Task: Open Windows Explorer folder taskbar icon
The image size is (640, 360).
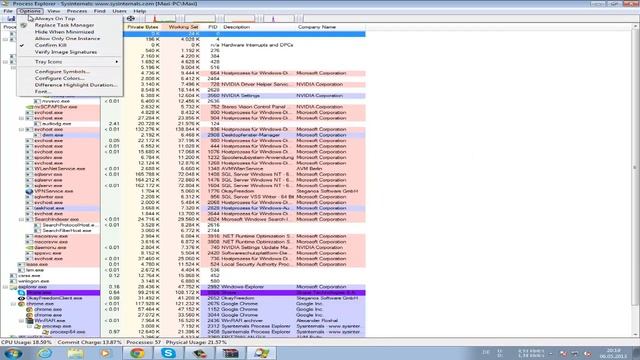Action: coord(75,353)
